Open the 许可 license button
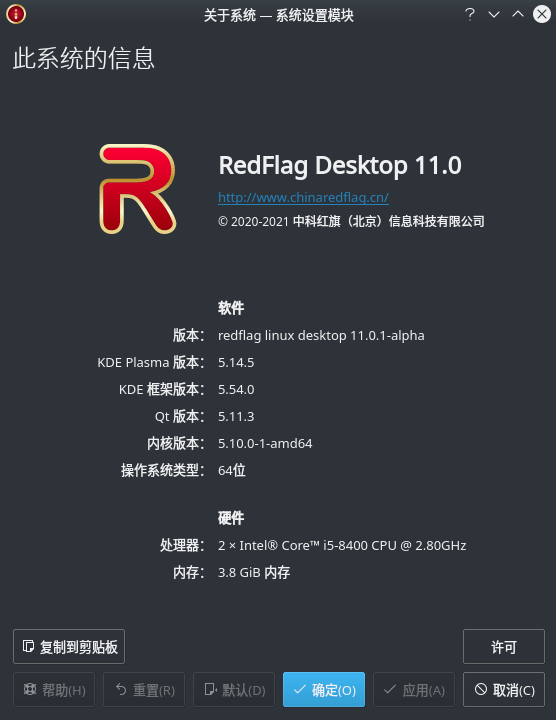This screenshot has width=556, height=720. [504, 647]
